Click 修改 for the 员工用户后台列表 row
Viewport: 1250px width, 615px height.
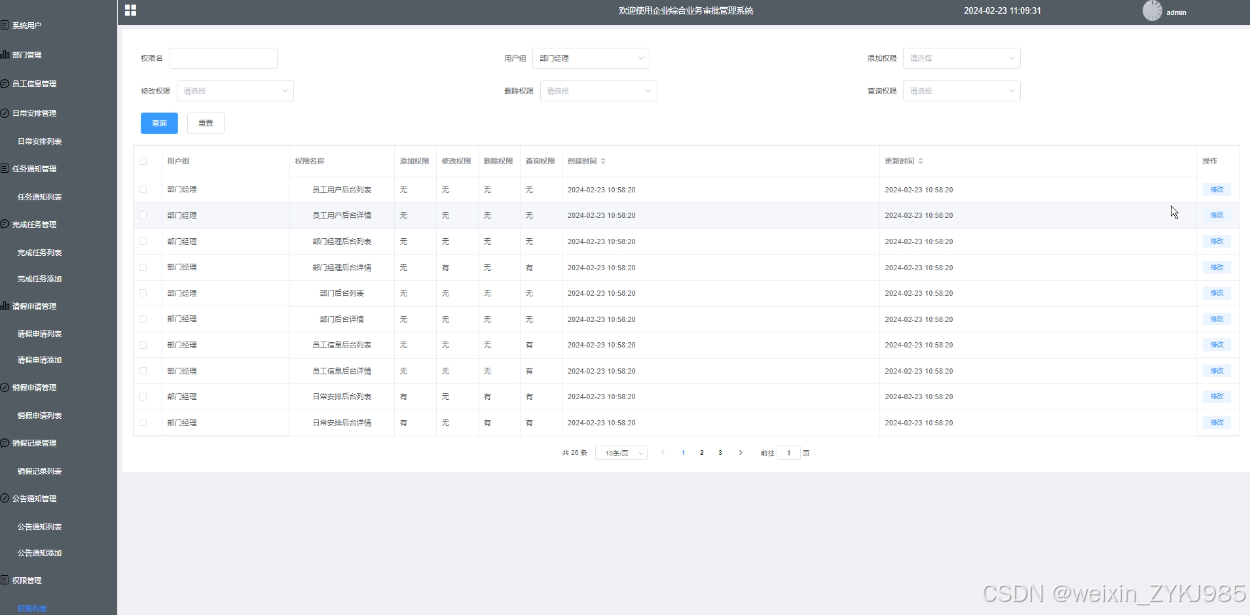tap(1217, 189)
